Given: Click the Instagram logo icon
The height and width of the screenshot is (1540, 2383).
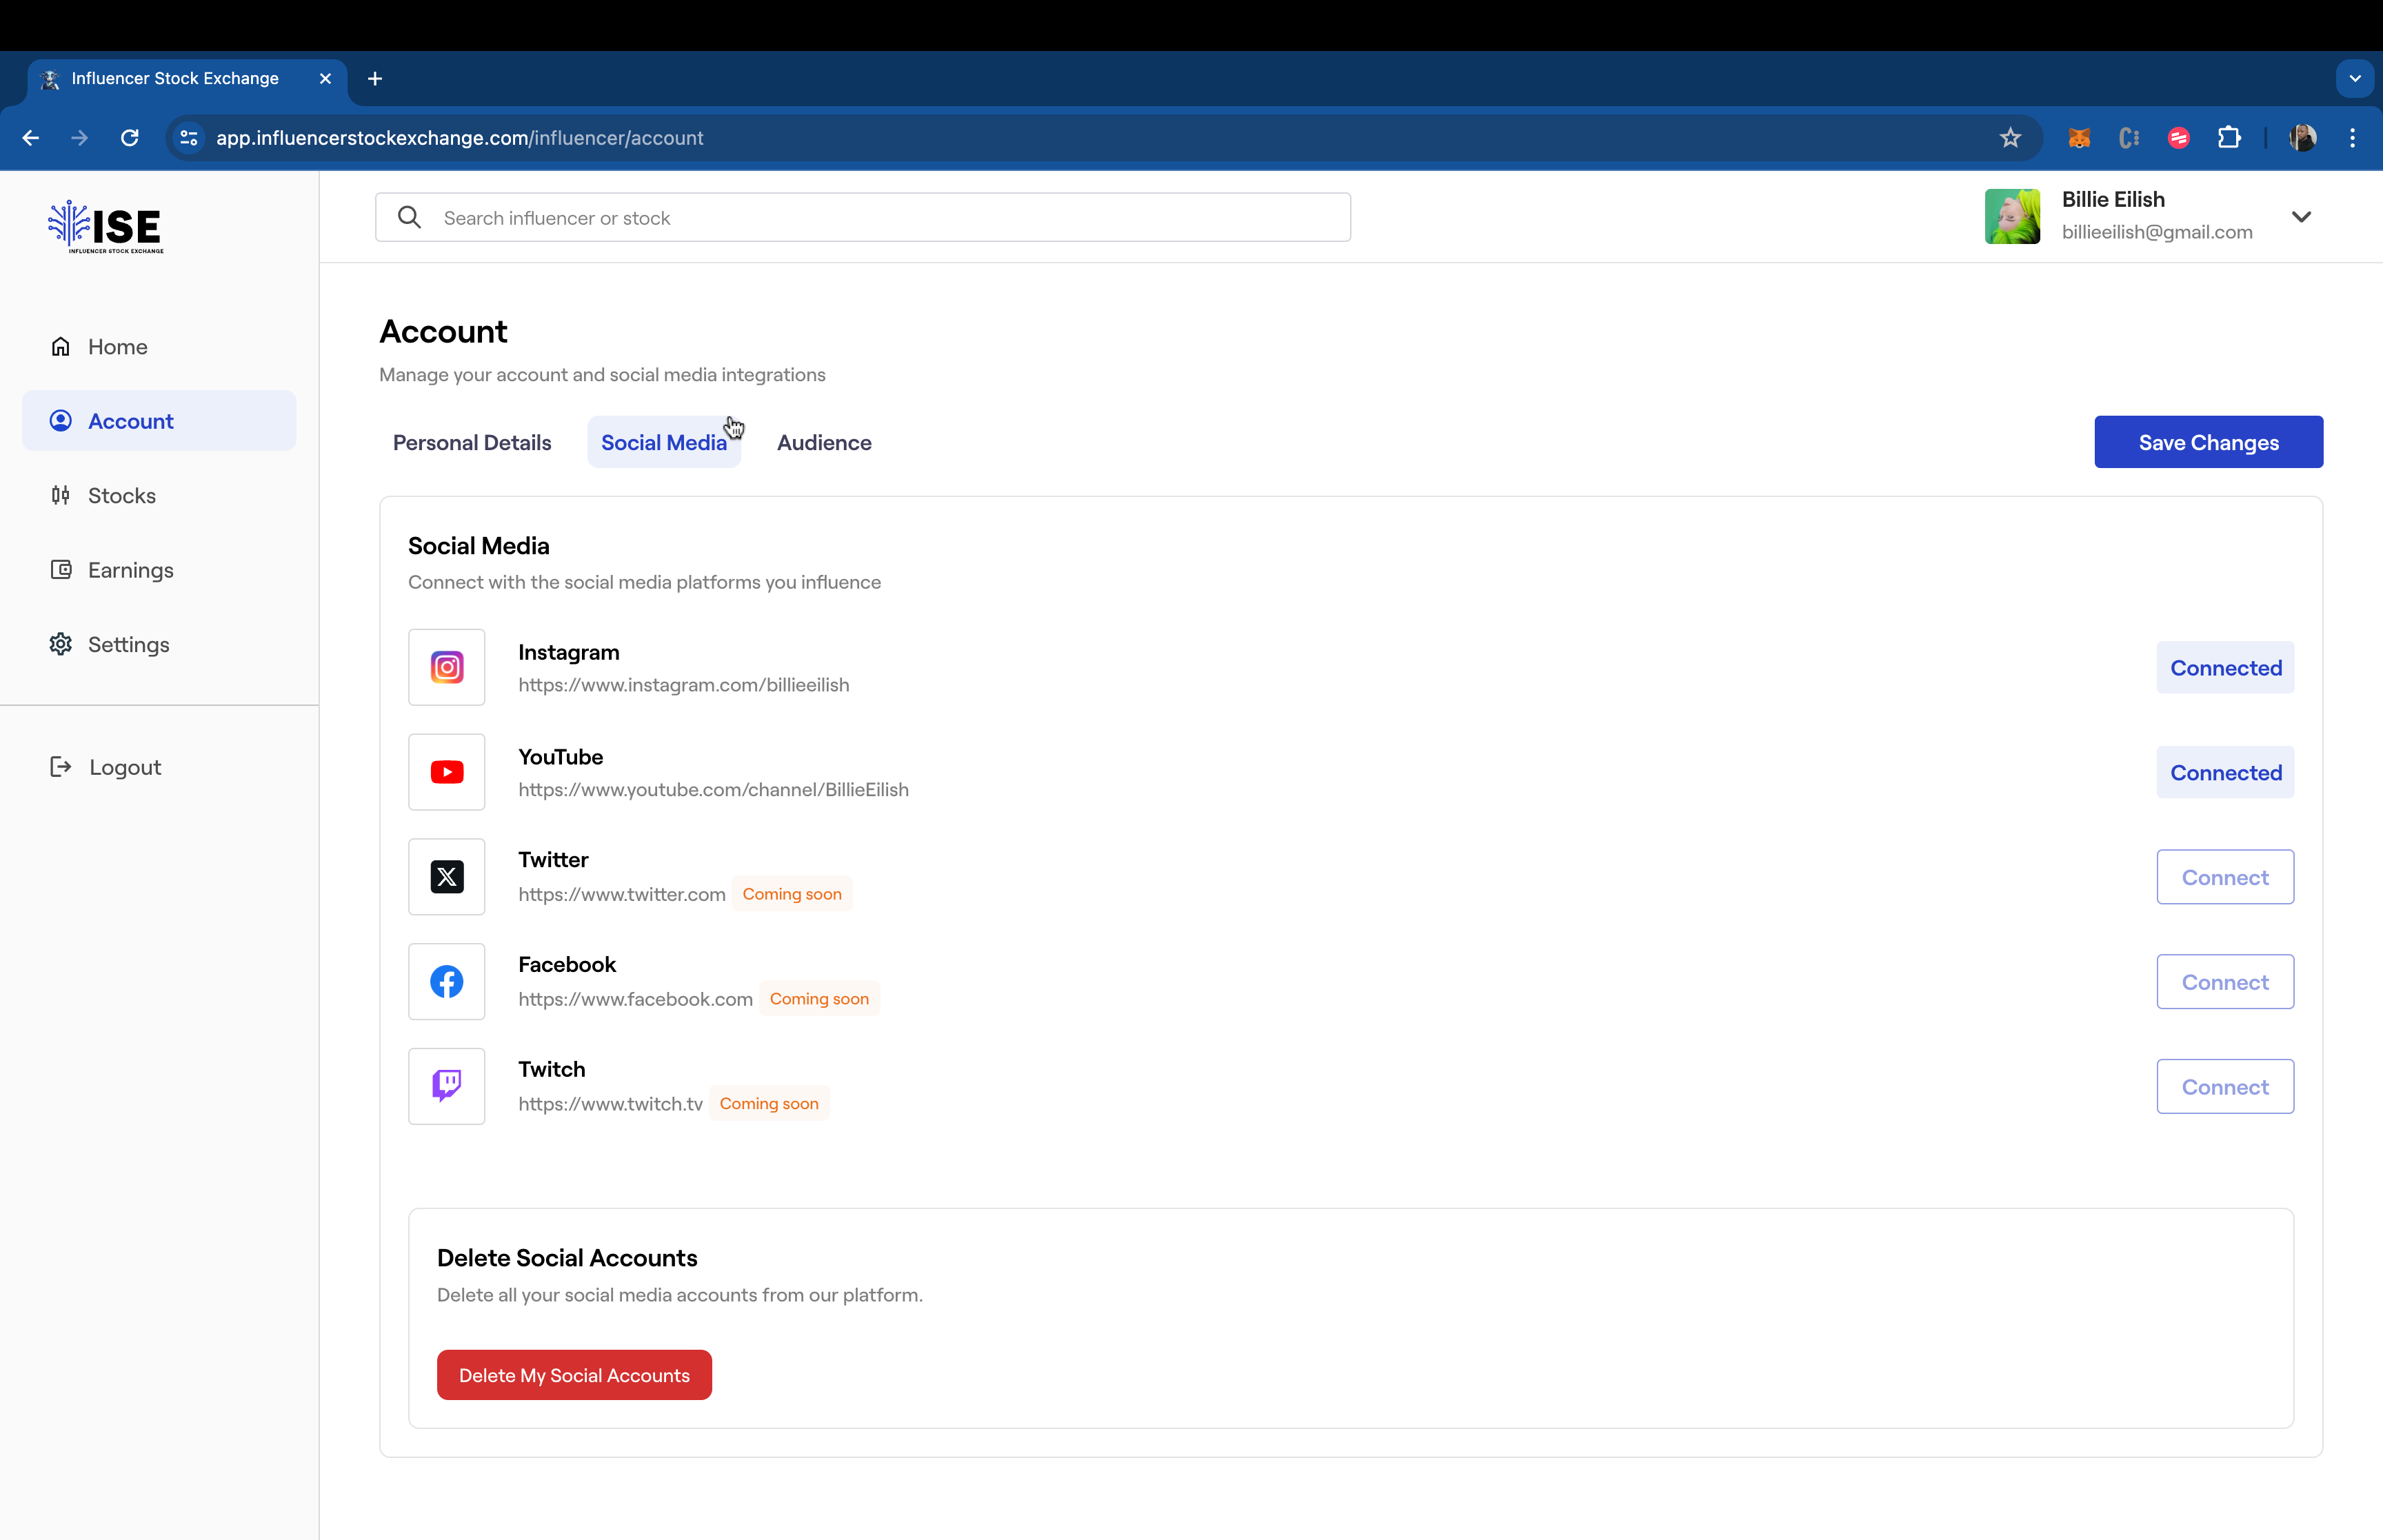Looking at the screenshot, I should click(447, 667).
